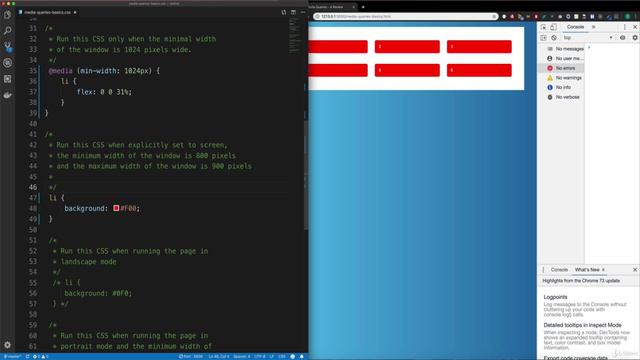Click the #F00 color swatch in the editor

[x=116, y=208]
